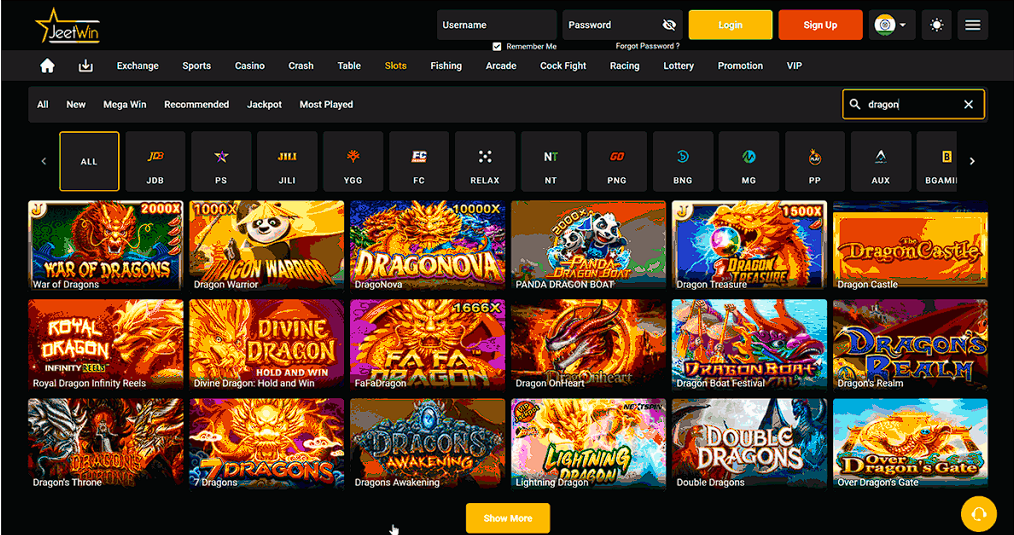
Task: Open the Promotion page
Action: pyautogui.click(x=740, y=66)
